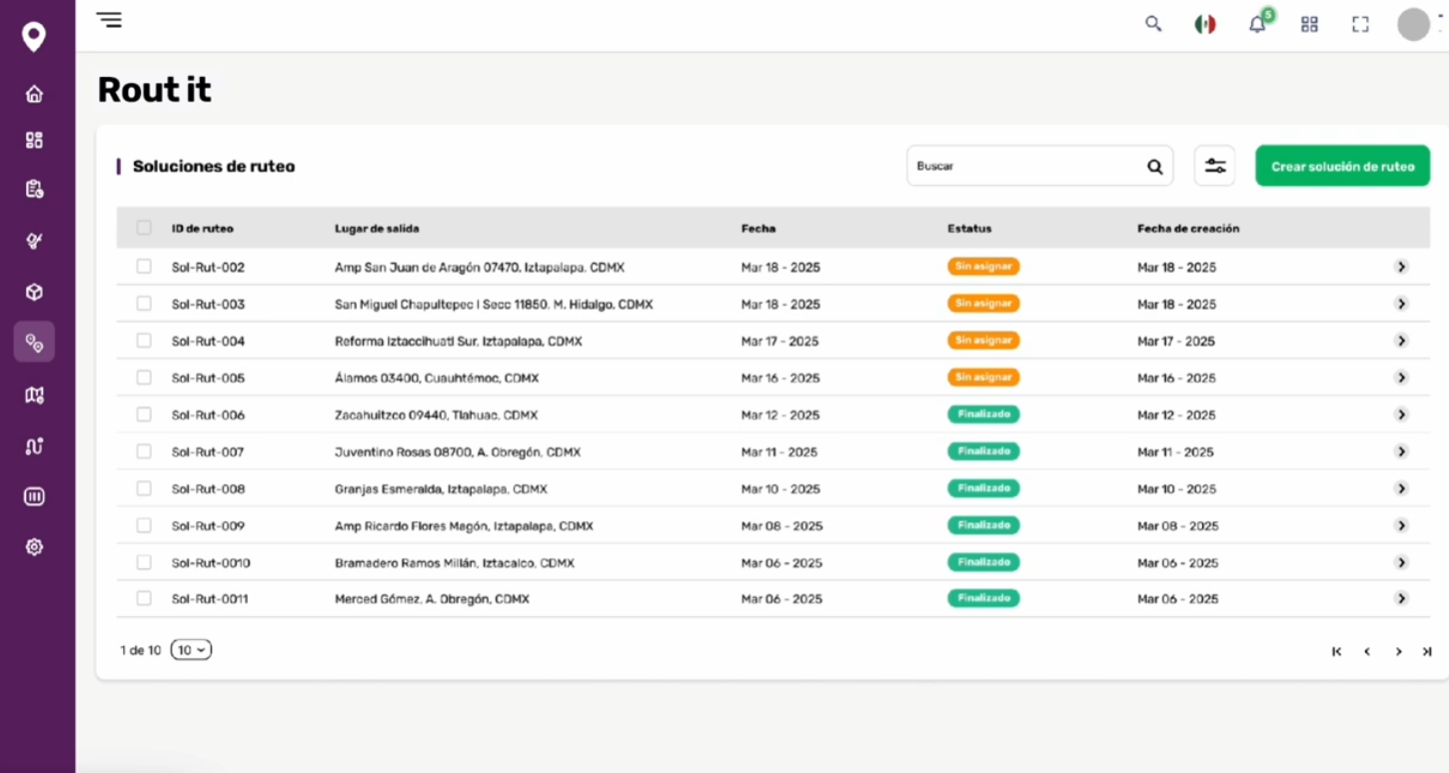Open the rocket icon in sidebar
Image resolution: width=1449 pixels, height=773 pixels.
(34, 241)
